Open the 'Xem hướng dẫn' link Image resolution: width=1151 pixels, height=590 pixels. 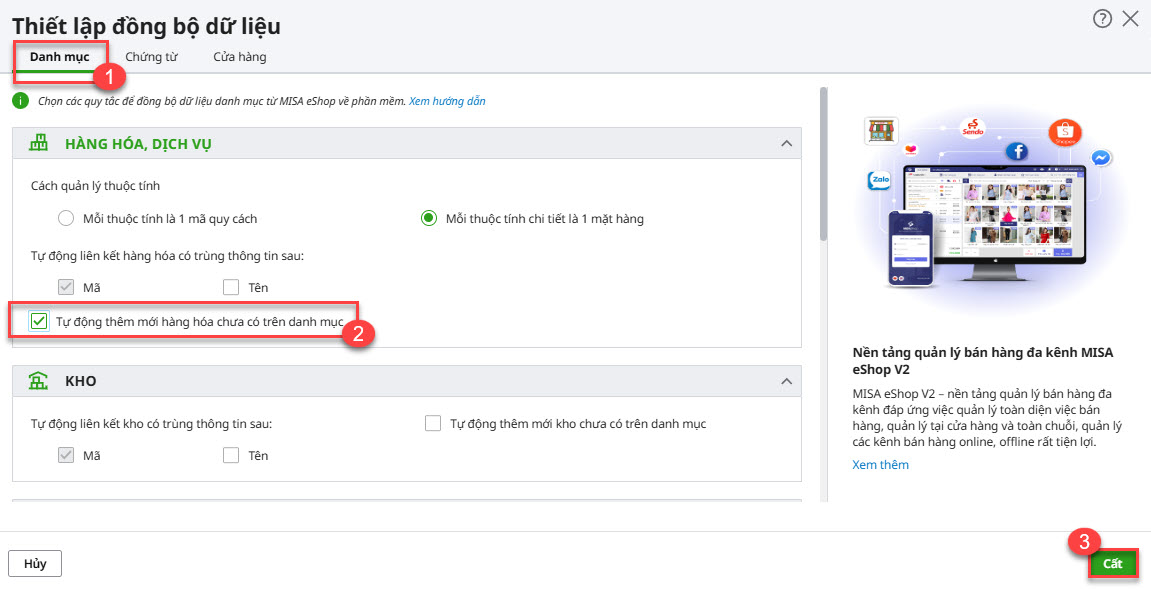(447, 101)
